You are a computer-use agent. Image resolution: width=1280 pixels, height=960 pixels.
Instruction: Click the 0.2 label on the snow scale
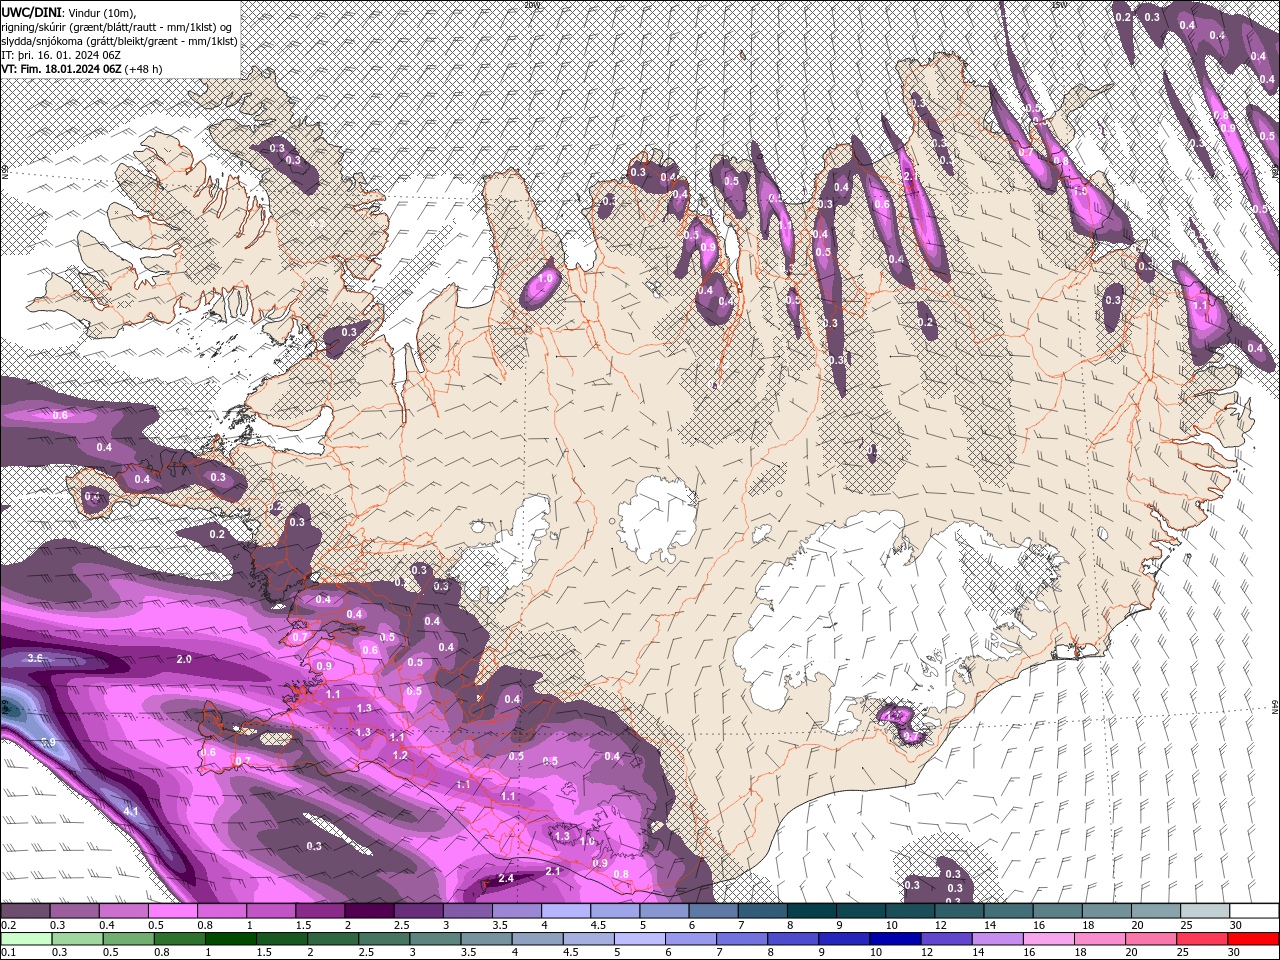click(8, 925)
